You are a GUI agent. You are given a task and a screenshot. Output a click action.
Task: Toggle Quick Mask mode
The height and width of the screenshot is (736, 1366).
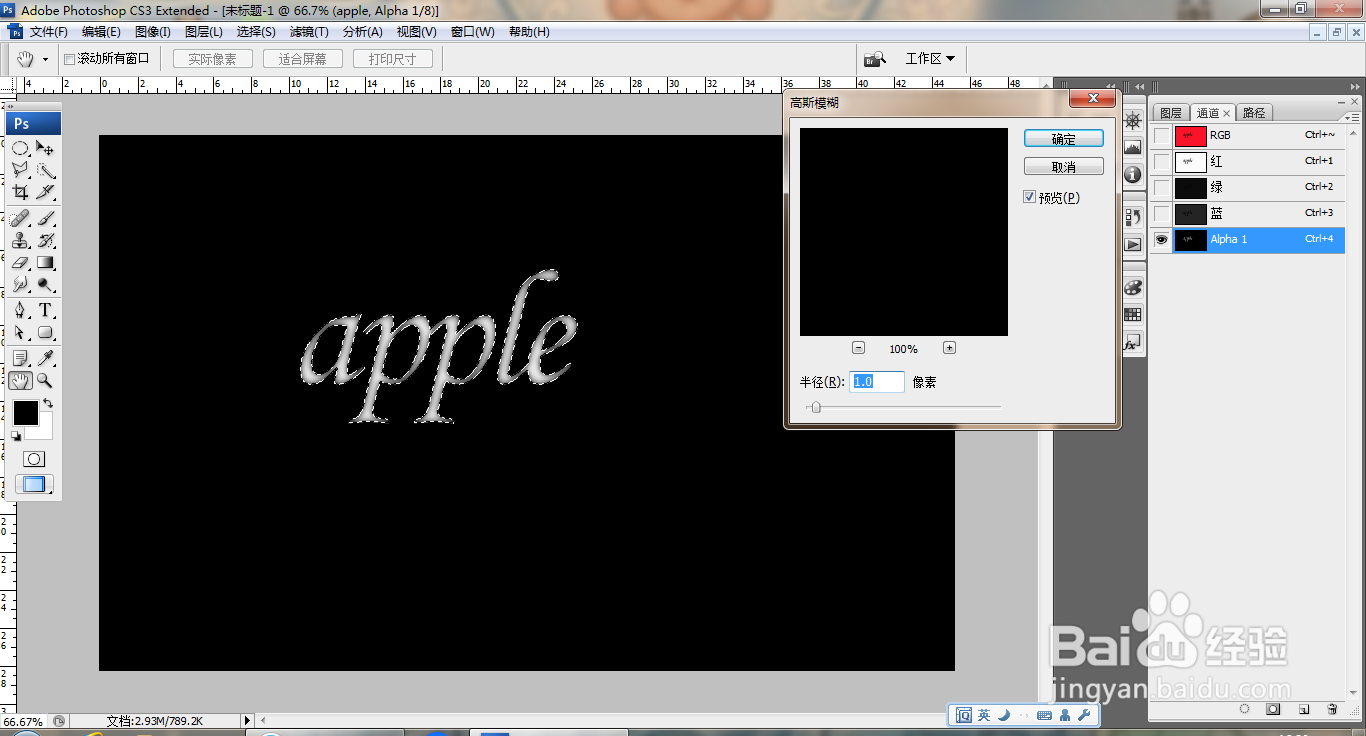[x=34, y=459]
